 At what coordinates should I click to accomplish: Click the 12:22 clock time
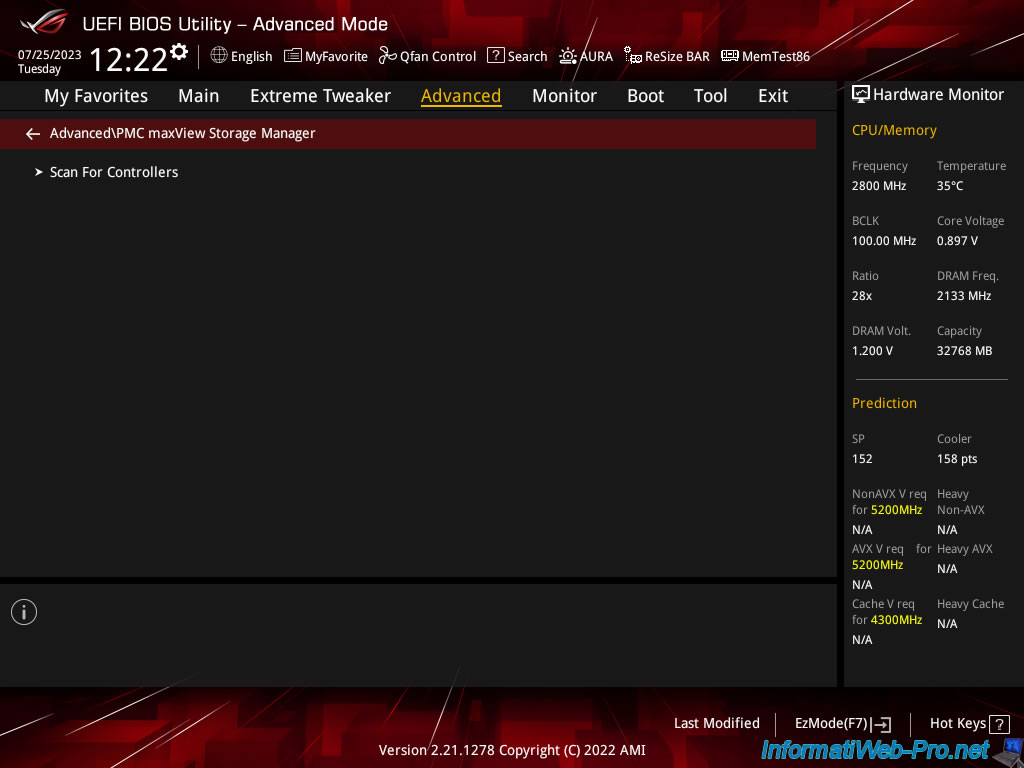(x=129, y=59)
